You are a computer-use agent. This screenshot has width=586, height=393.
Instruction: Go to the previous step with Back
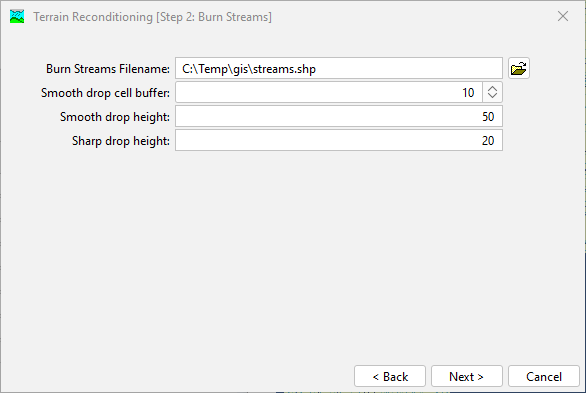(x=390, y=376)
